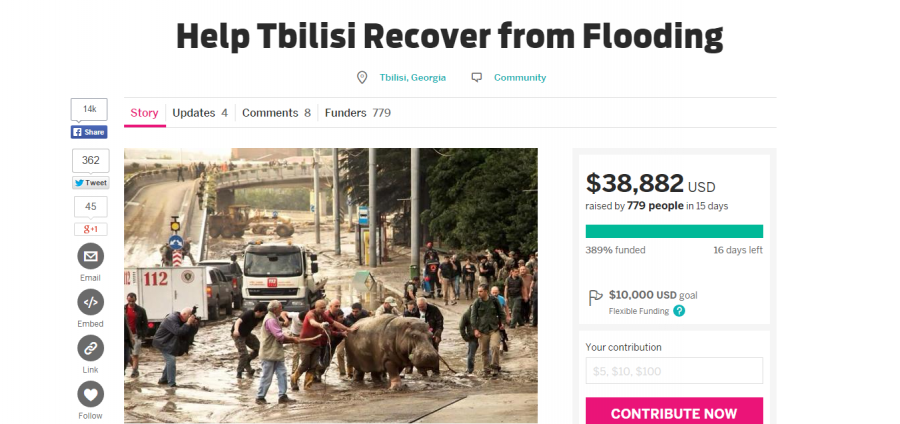
Task: Click the Twitter Tweet button
Action: 91,183
